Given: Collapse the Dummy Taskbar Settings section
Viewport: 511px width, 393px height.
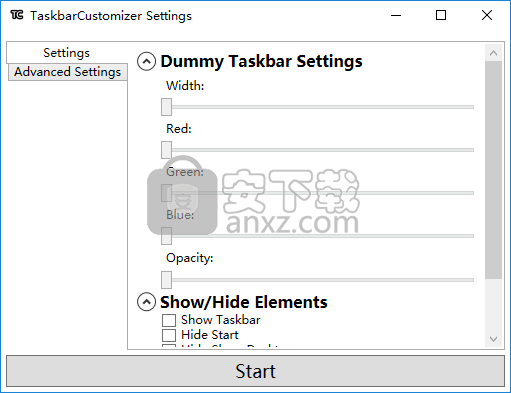Looking at the screenshot, I should [146, 62].
